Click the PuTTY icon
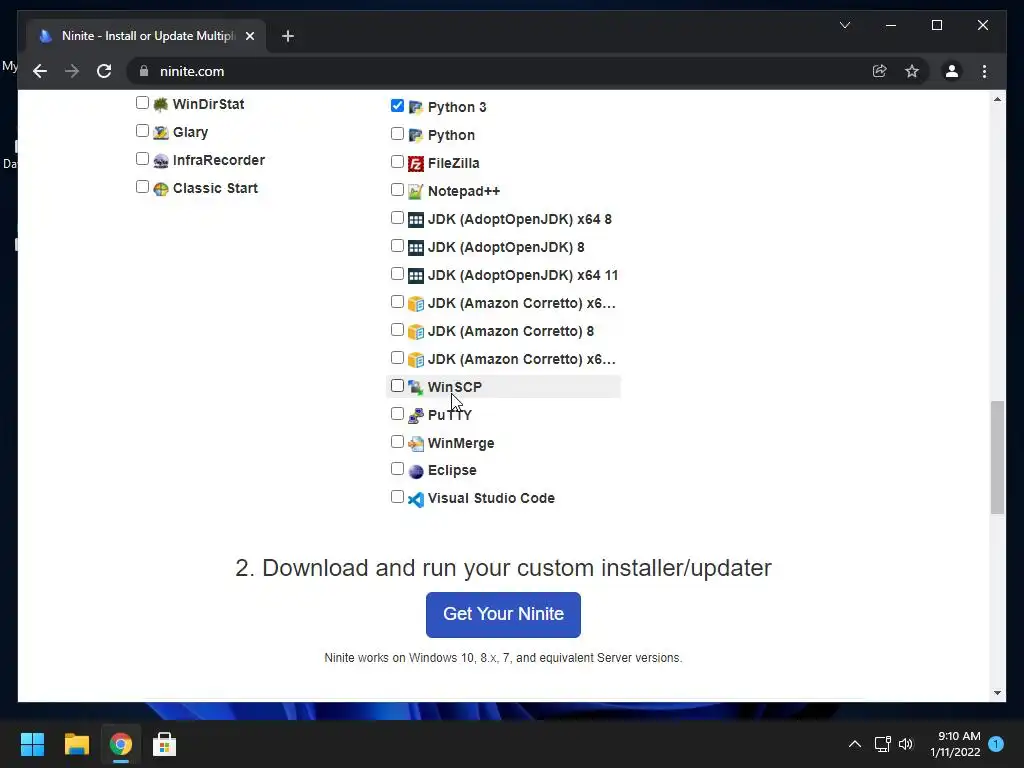Screen dimensions: 1024x768 pos(415,415)
